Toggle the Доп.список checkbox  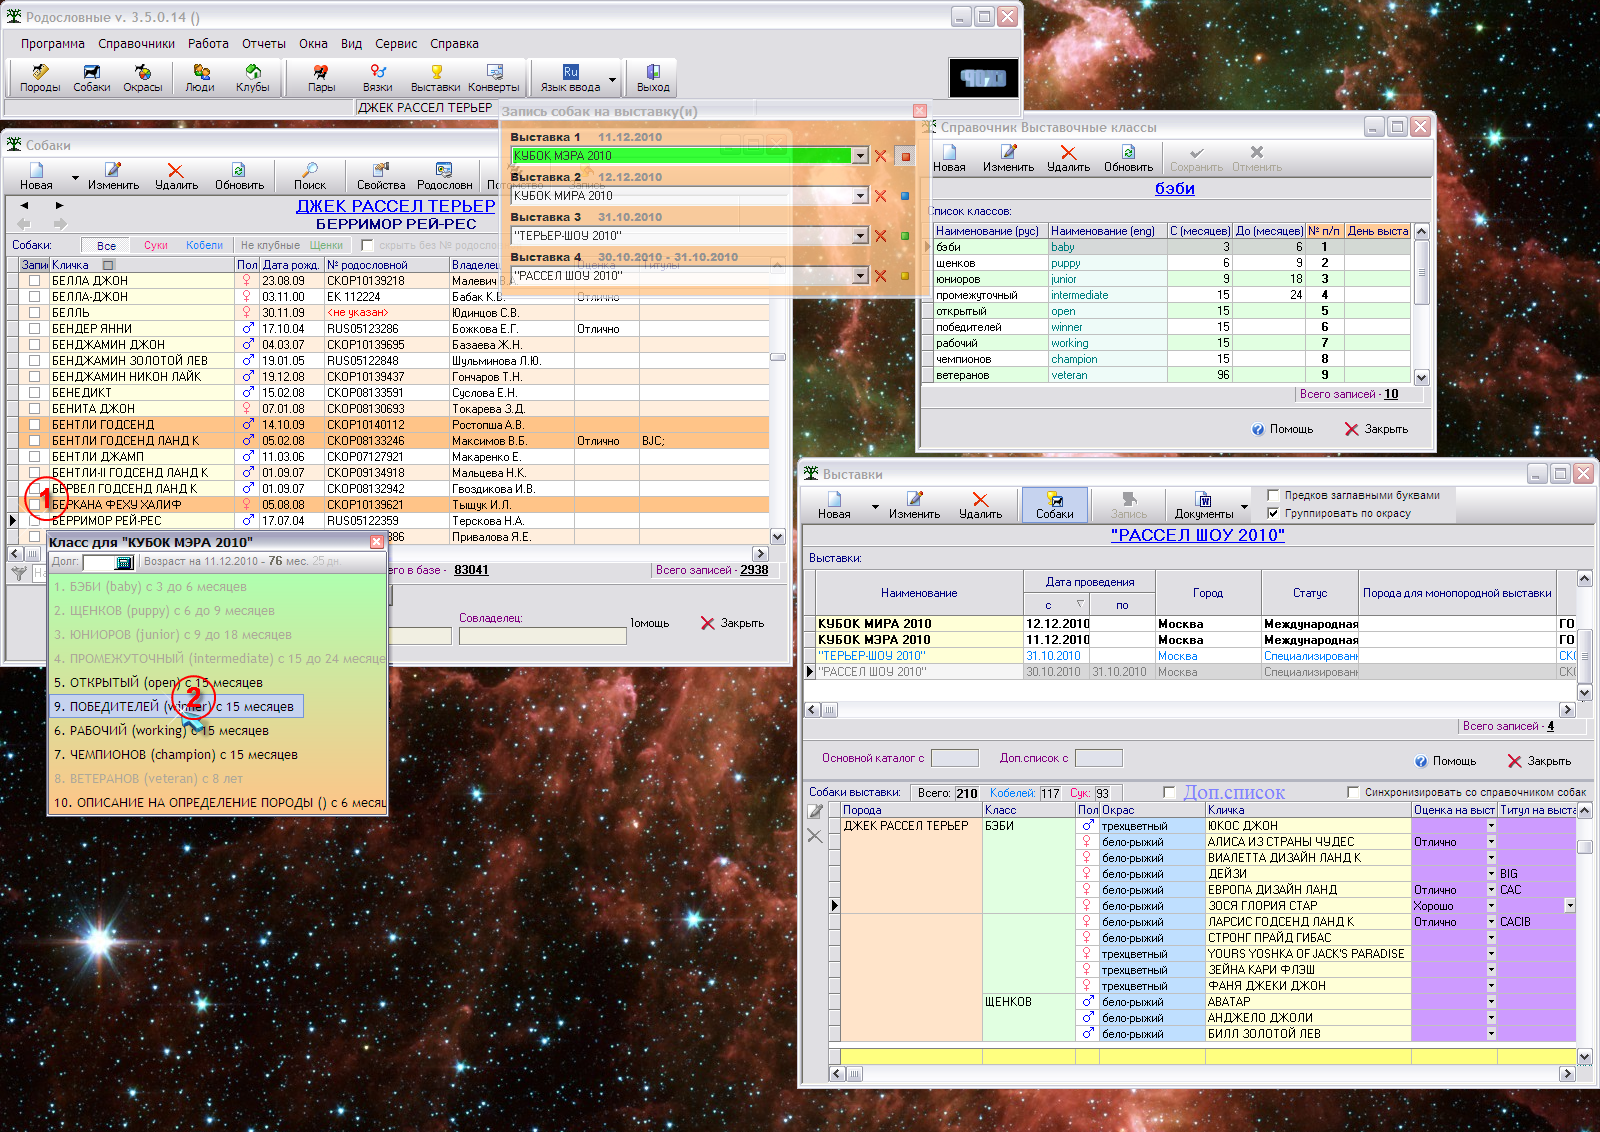(x=1169, y=792)
